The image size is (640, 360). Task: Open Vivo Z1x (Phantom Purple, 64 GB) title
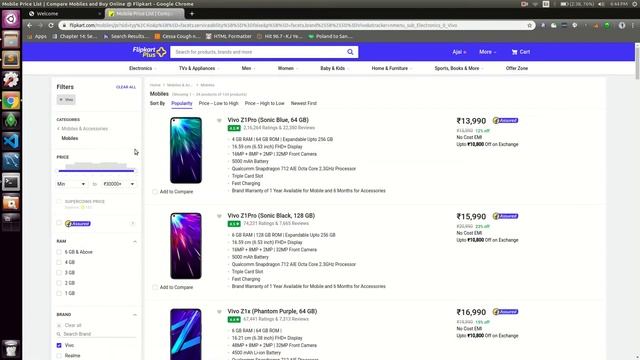272,311
